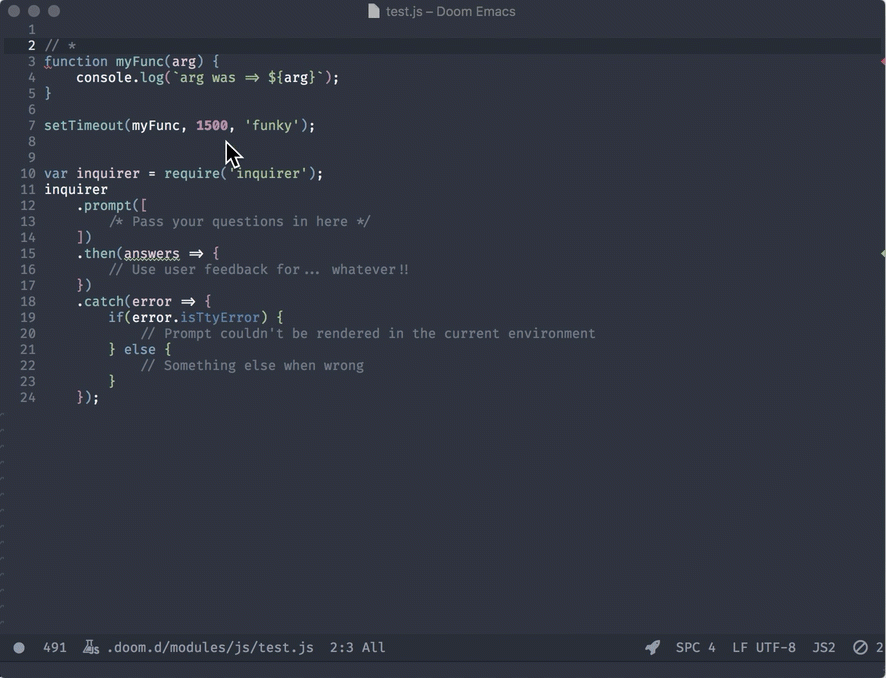Click the 'test.js – Doom Emacs' window title
Image resolution: width=886 pixels, height=678 pixels.
click(450, 11)
